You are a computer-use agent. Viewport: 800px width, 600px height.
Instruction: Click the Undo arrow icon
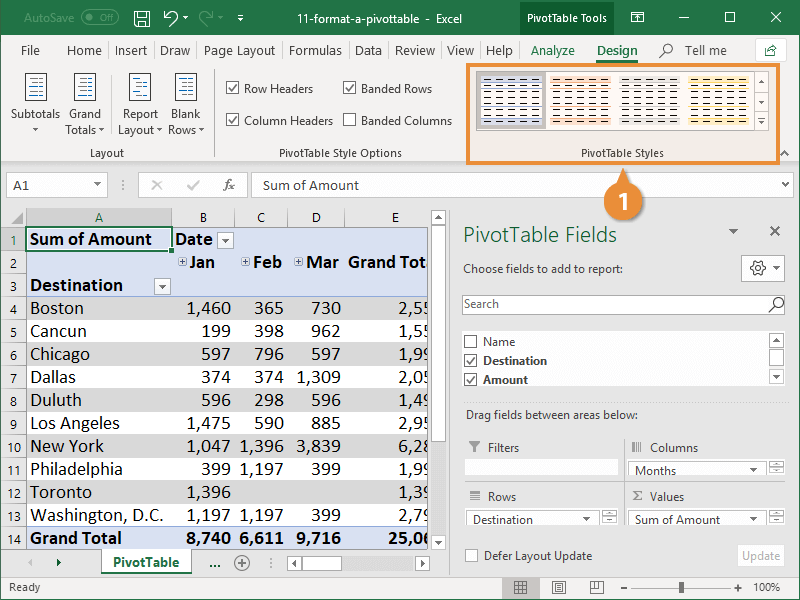point(170,18)
